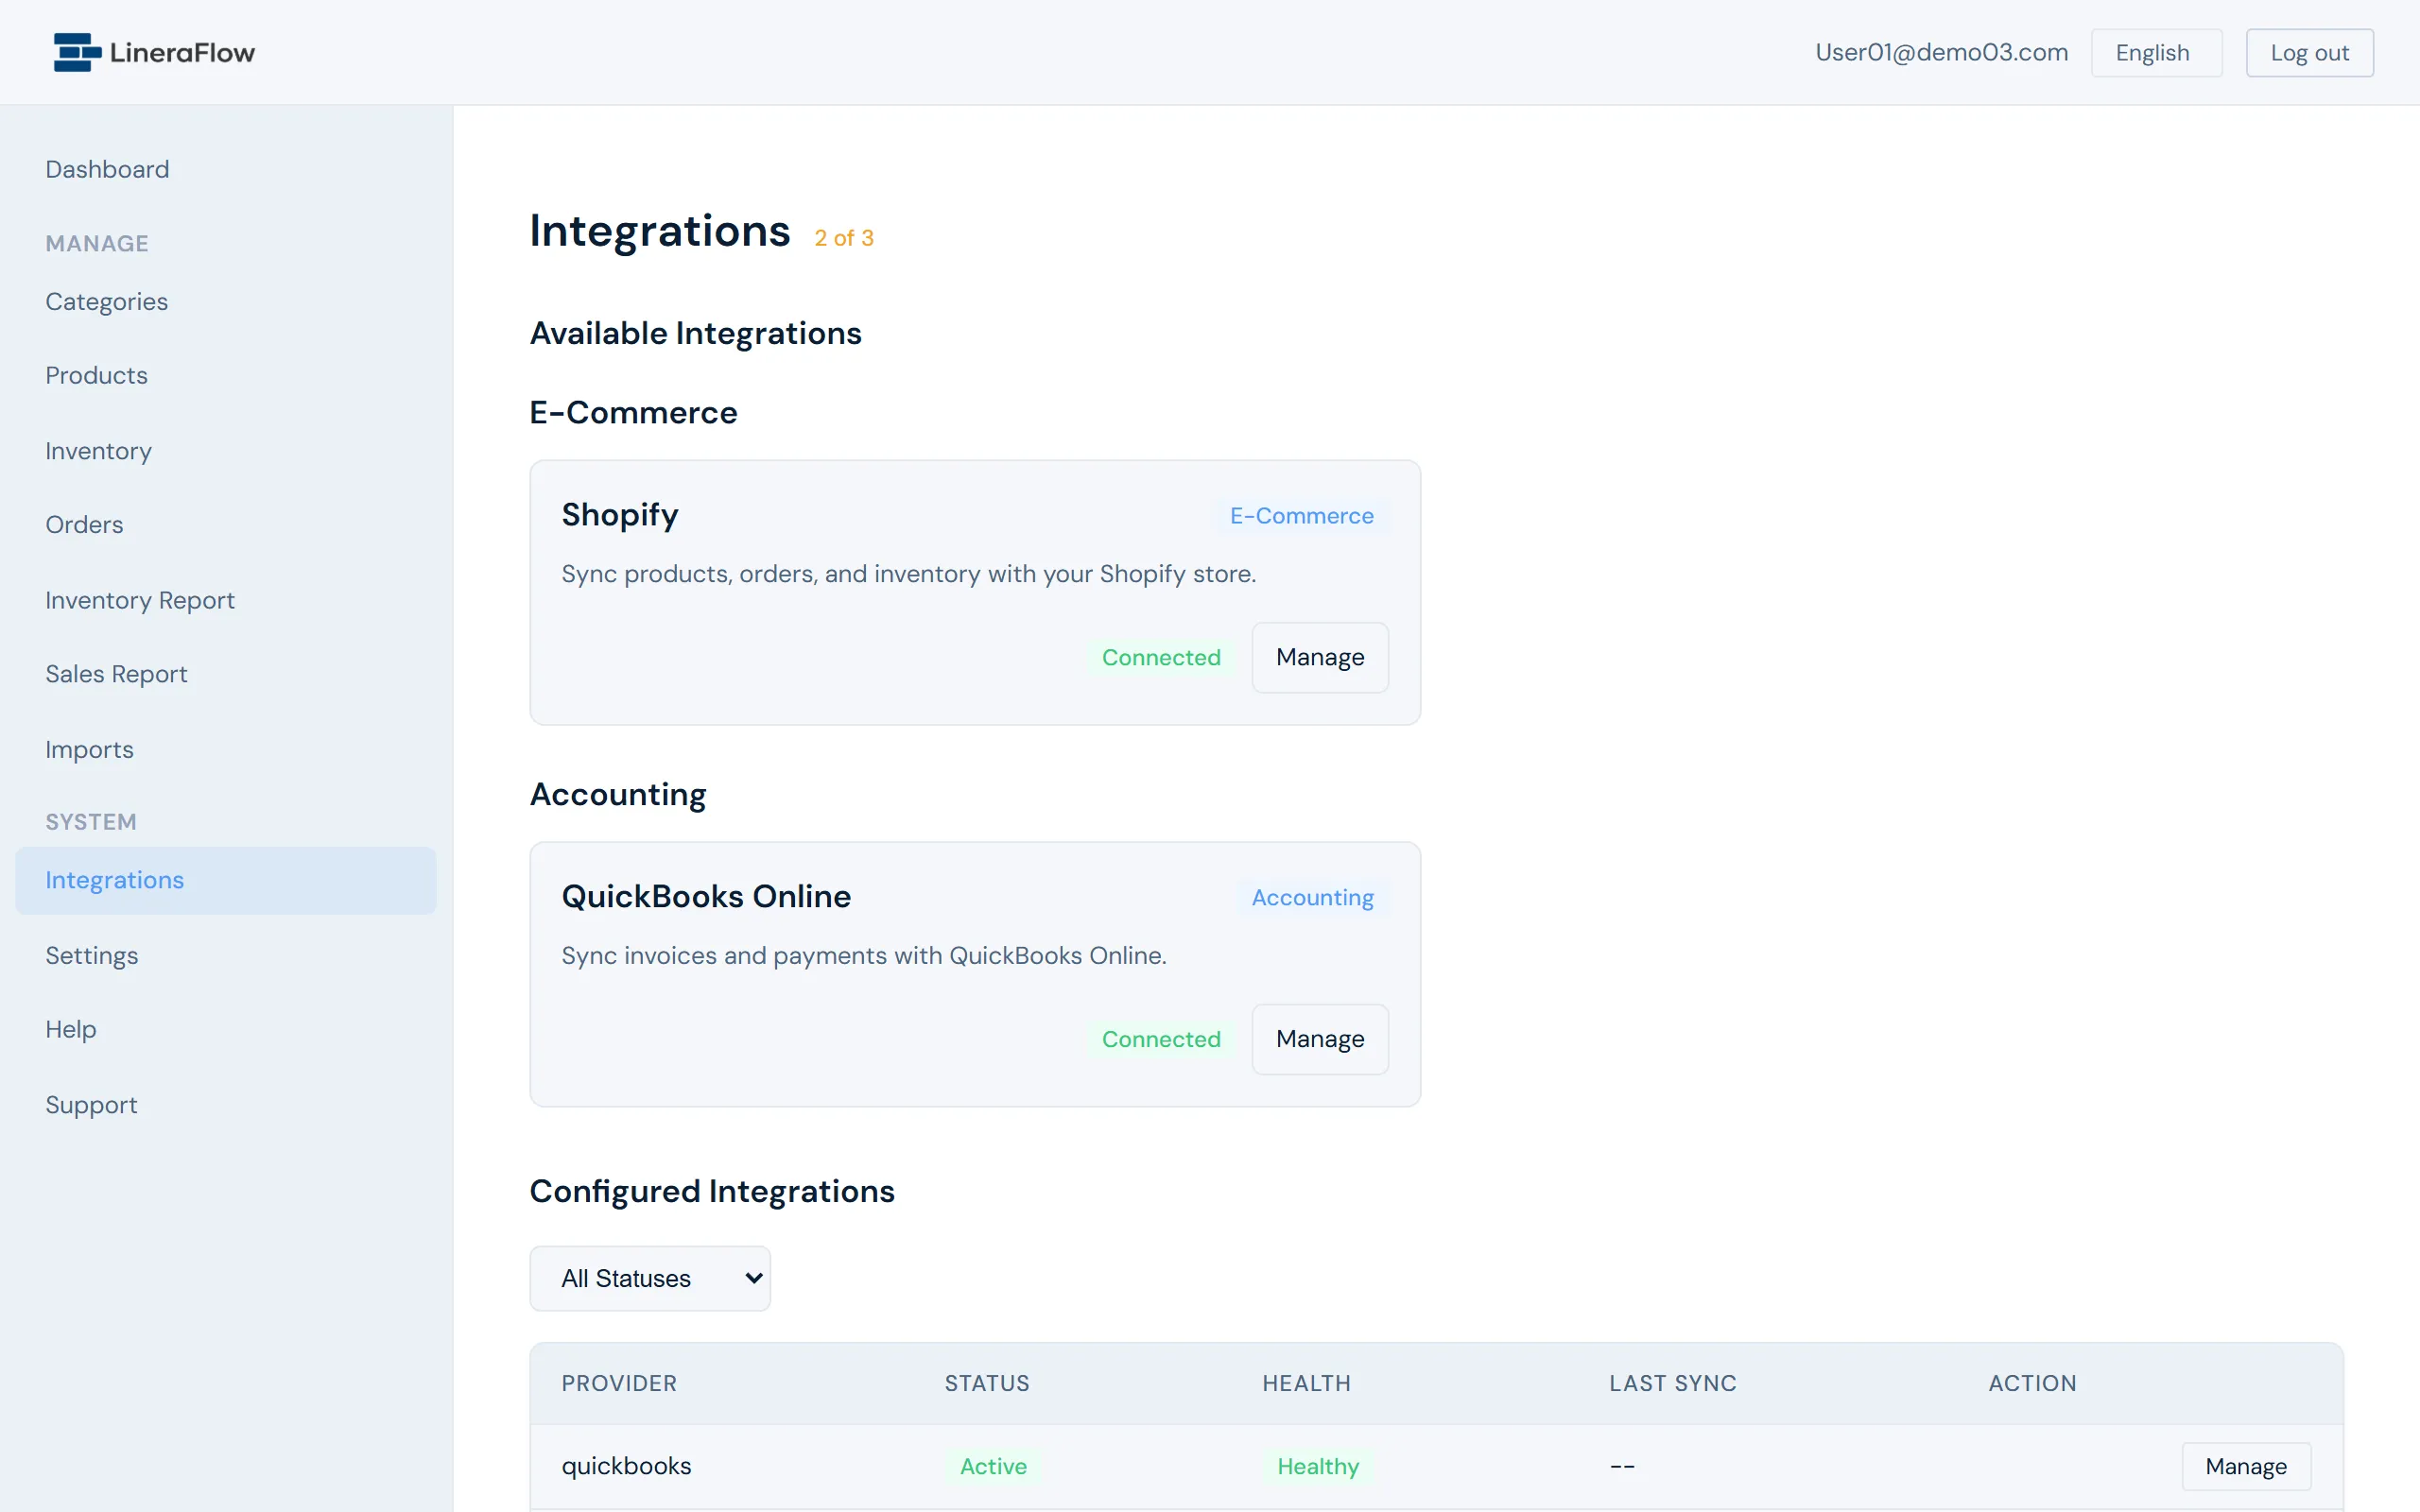2420x1512 pixels.
Task: Click the QuickBooks Online card title
Action: (x=706, y=896)
